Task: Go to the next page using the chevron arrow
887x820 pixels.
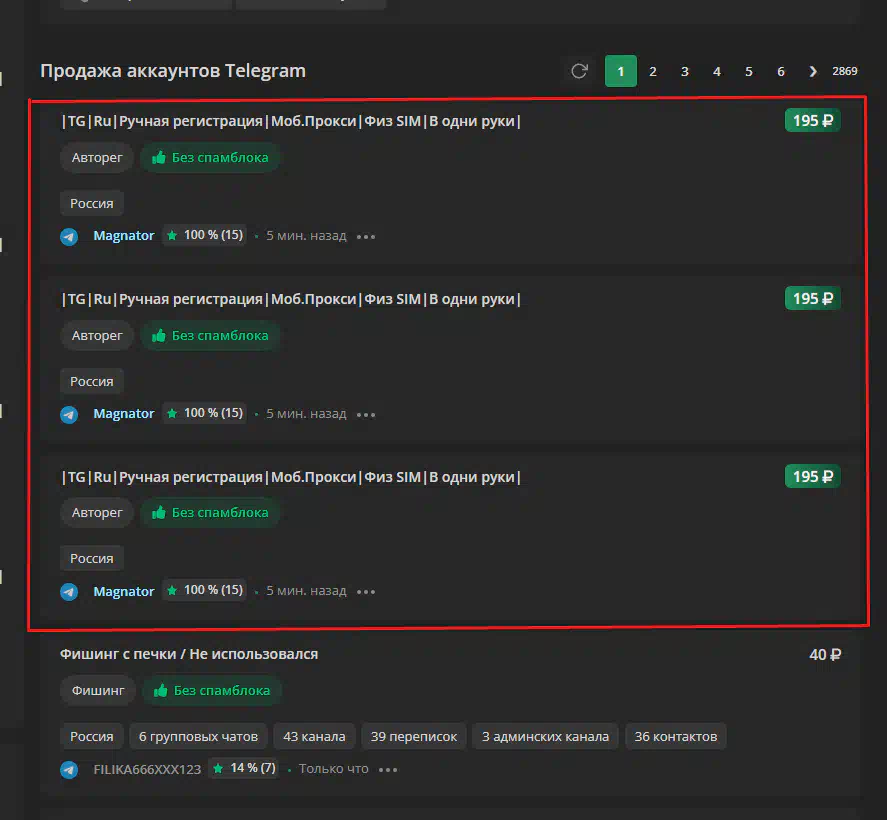Action: pos(813,71)
